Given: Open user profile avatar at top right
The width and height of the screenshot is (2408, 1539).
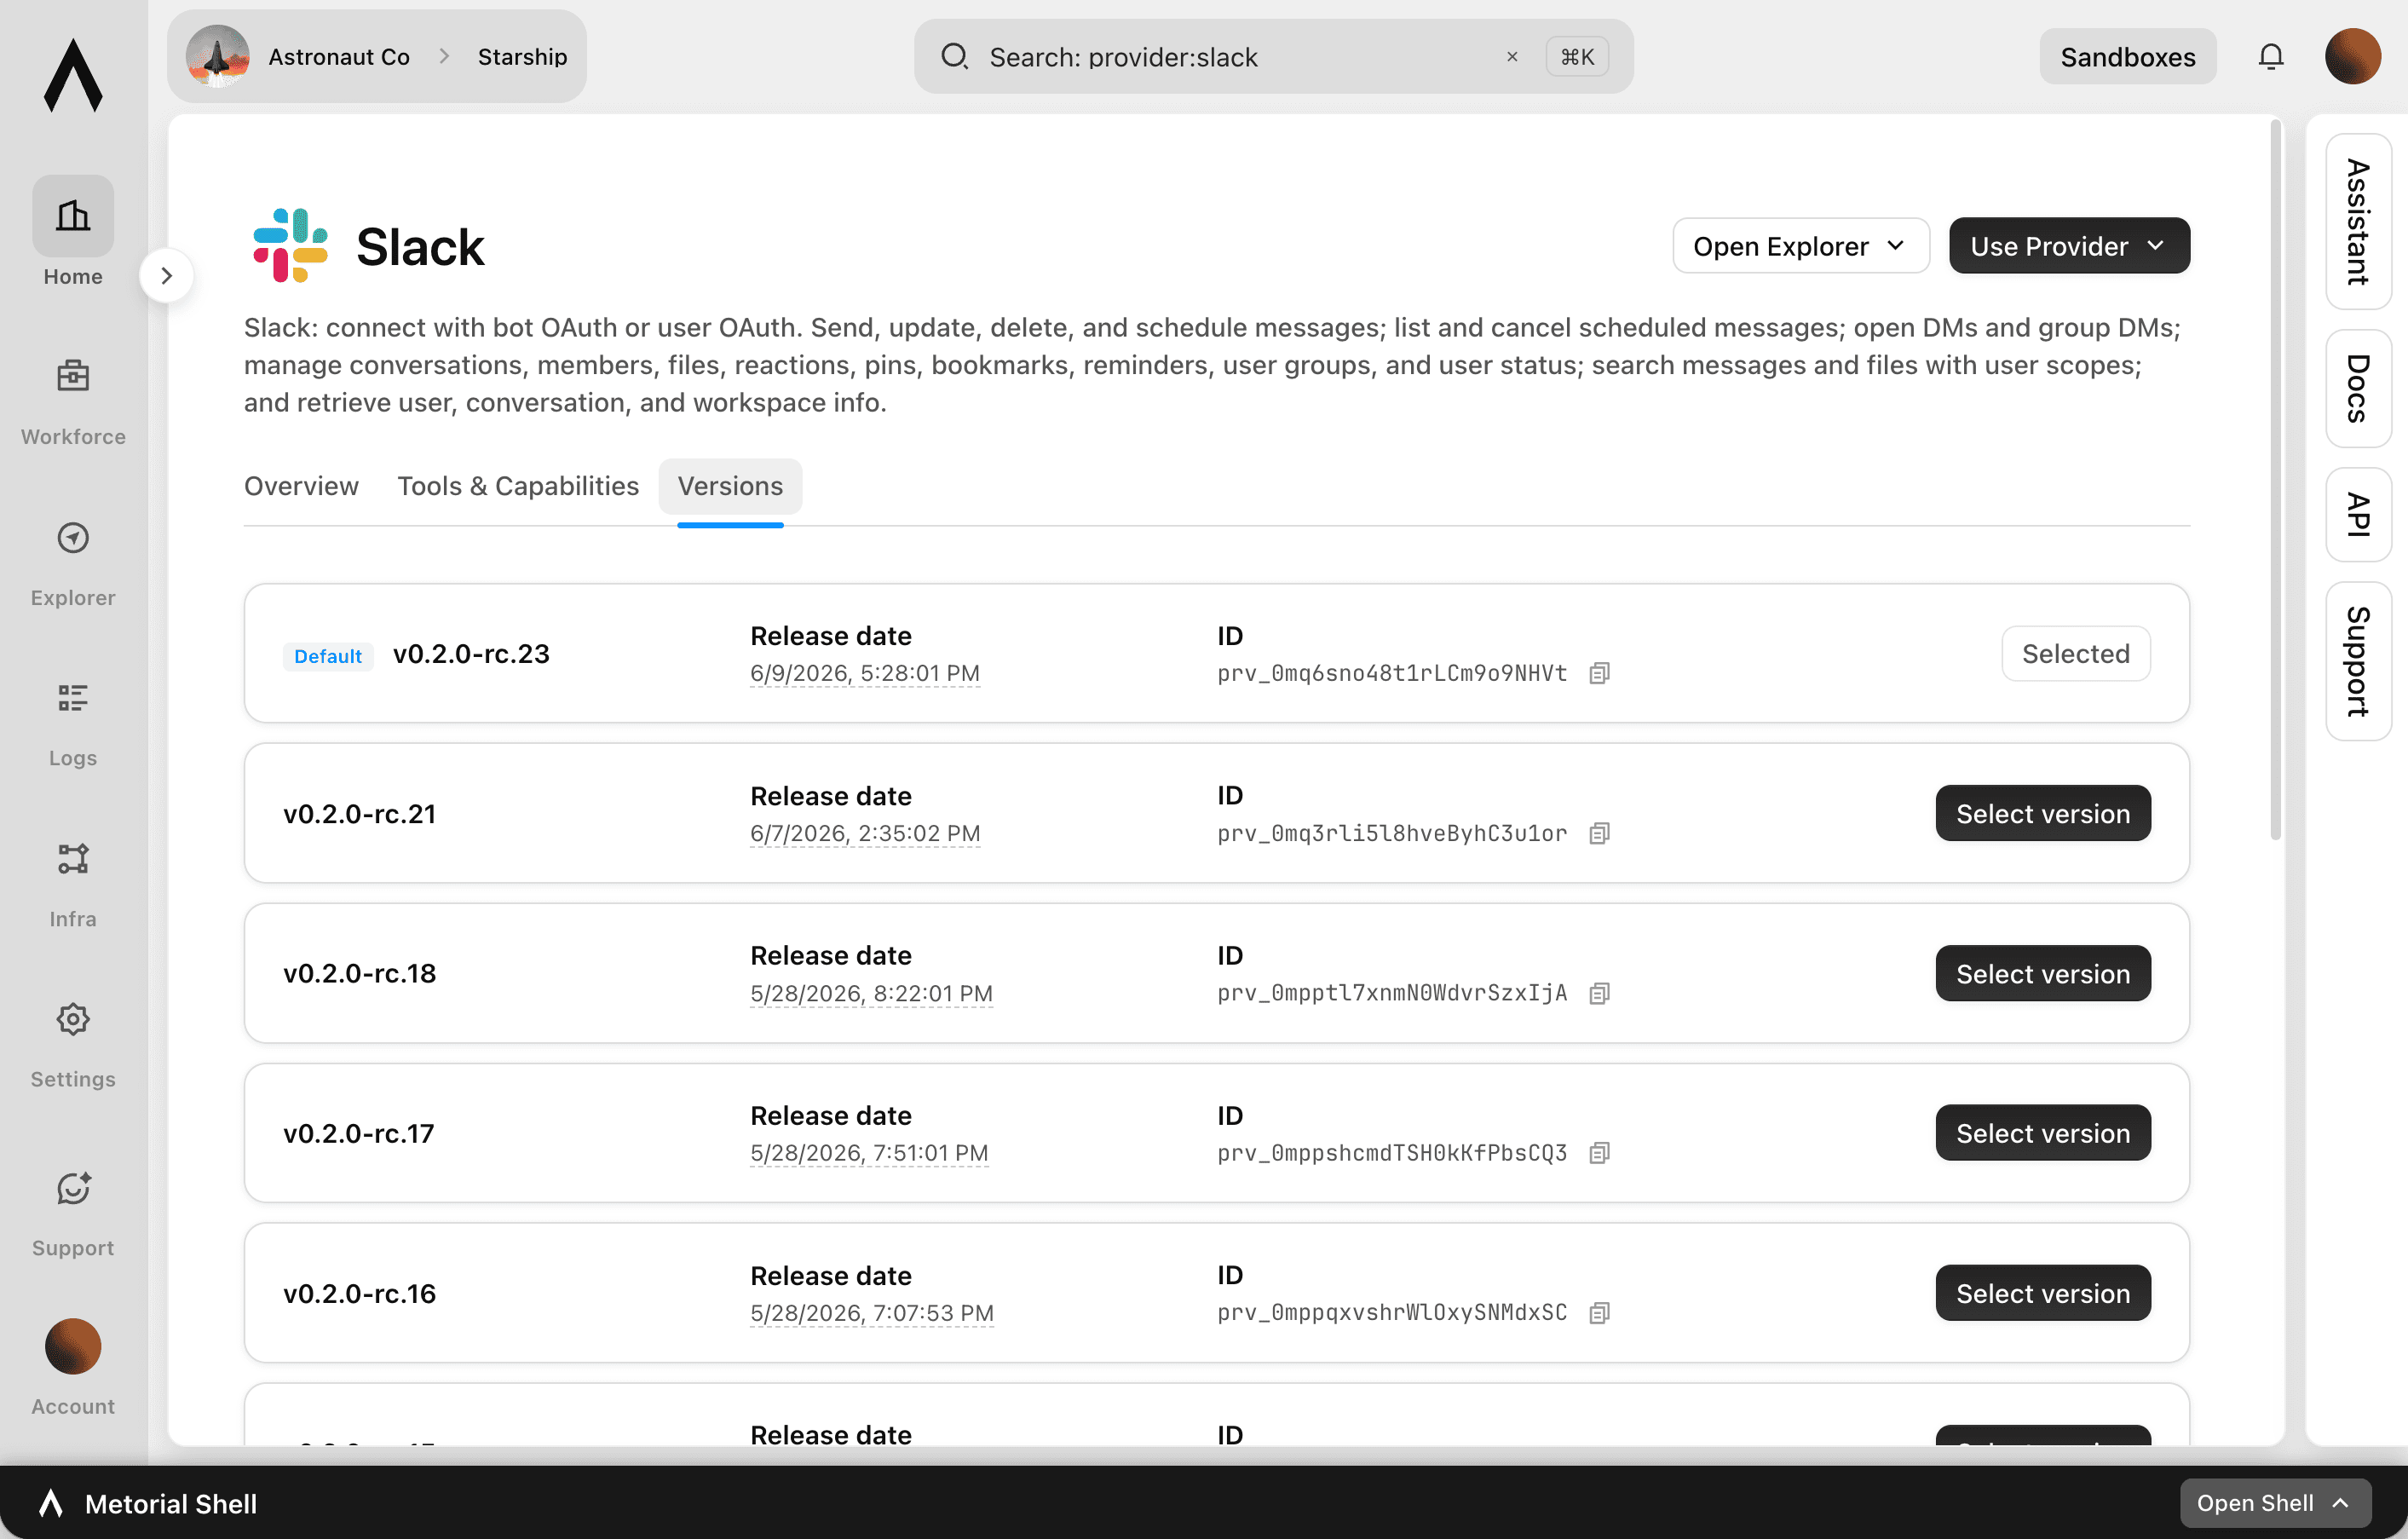Looking at the screenshot, I should [x=2352, y=57].
